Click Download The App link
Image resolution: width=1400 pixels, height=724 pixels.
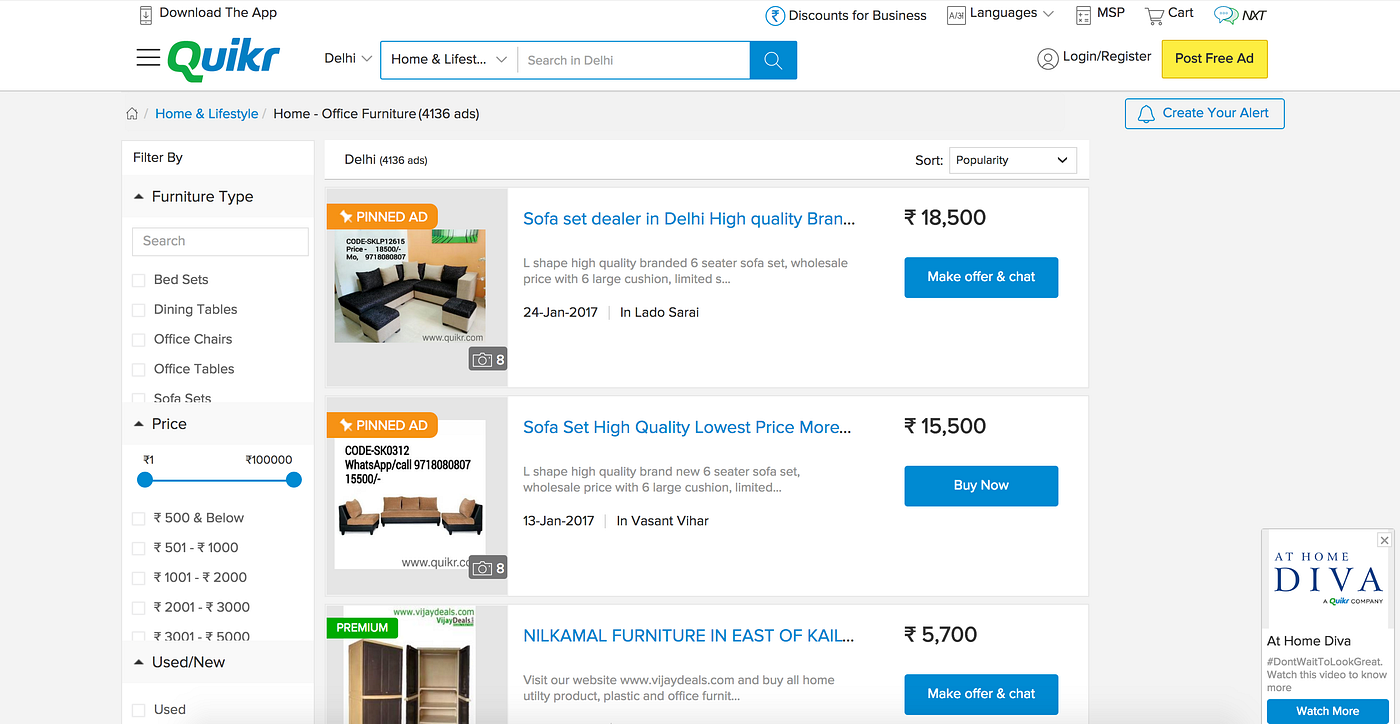(218, 13)
